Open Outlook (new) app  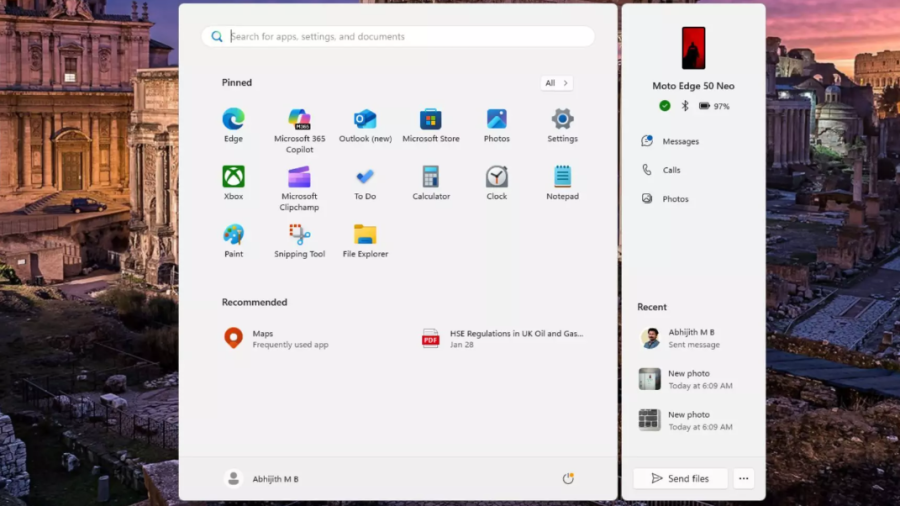click(x=365, y=125)
